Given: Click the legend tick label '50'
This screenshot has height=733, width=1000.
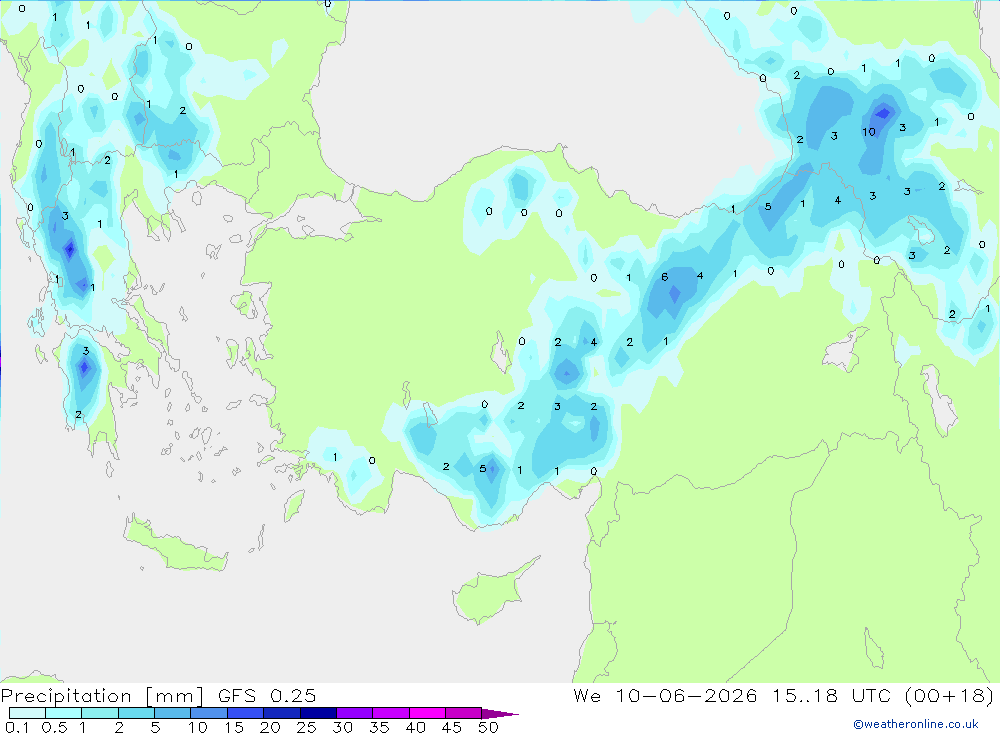Looking at the screenshot, I should tap(488, 727).
